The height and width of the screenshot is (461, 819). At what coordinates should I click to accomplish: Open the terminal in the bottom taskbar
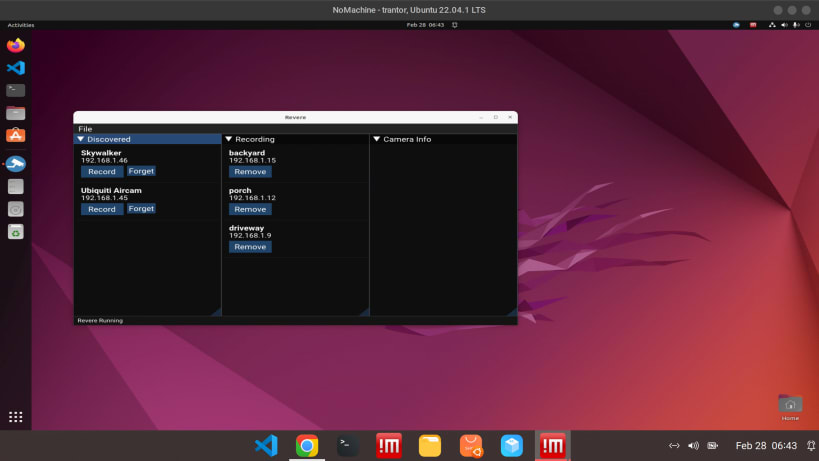pos(347,446)
